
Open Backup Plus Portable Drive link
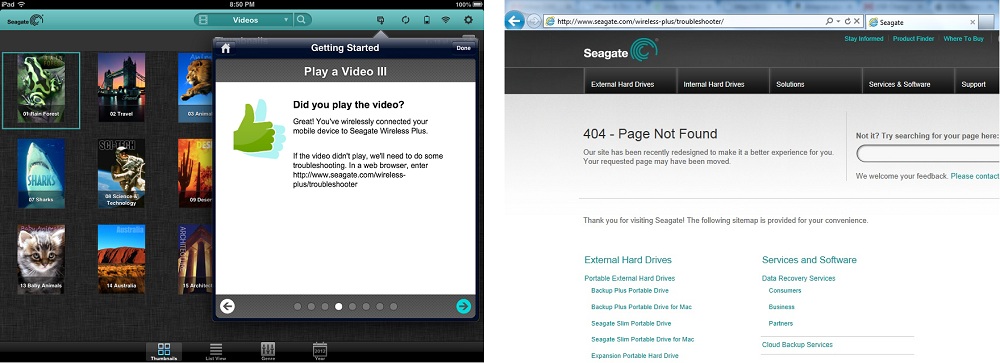pyautogui.click(x=629, y=290)
